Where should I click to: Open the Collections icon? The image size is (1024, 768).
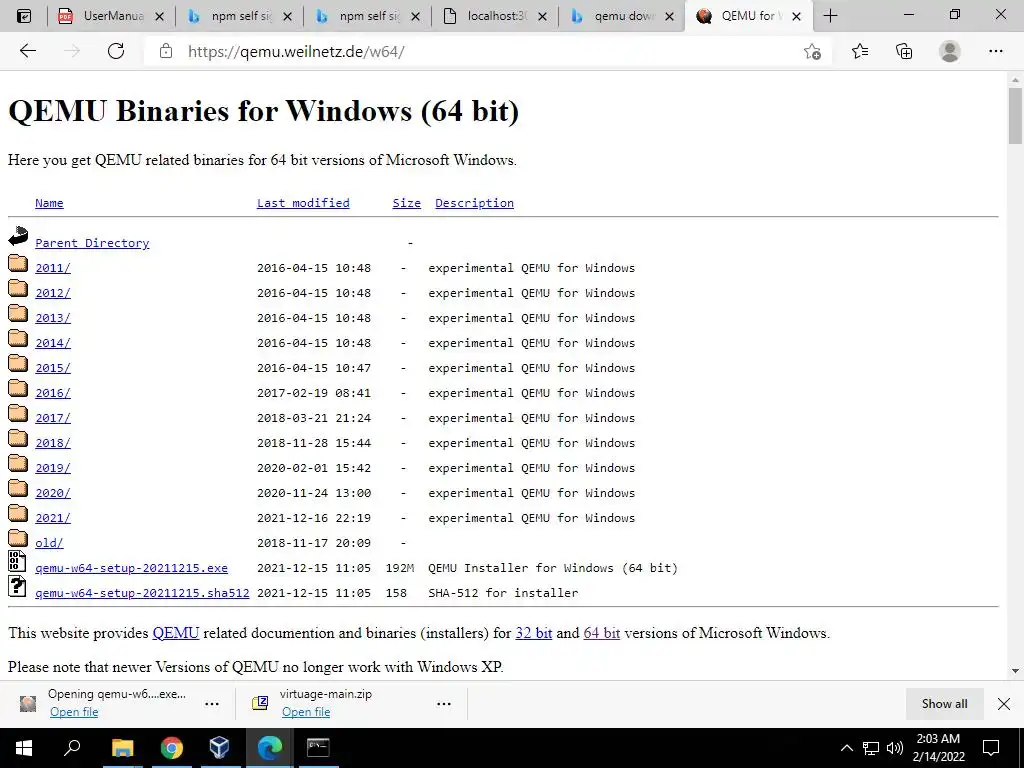click(x=904, y=51)
